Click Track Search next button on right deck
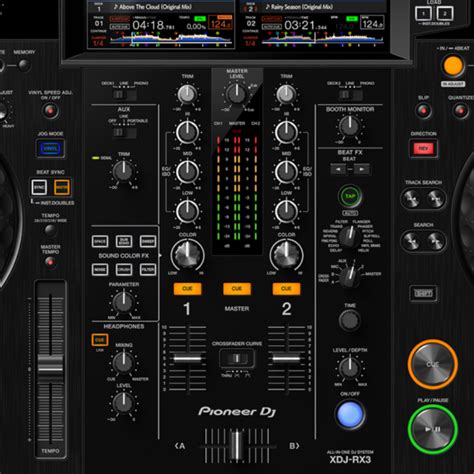 [435, 199]
